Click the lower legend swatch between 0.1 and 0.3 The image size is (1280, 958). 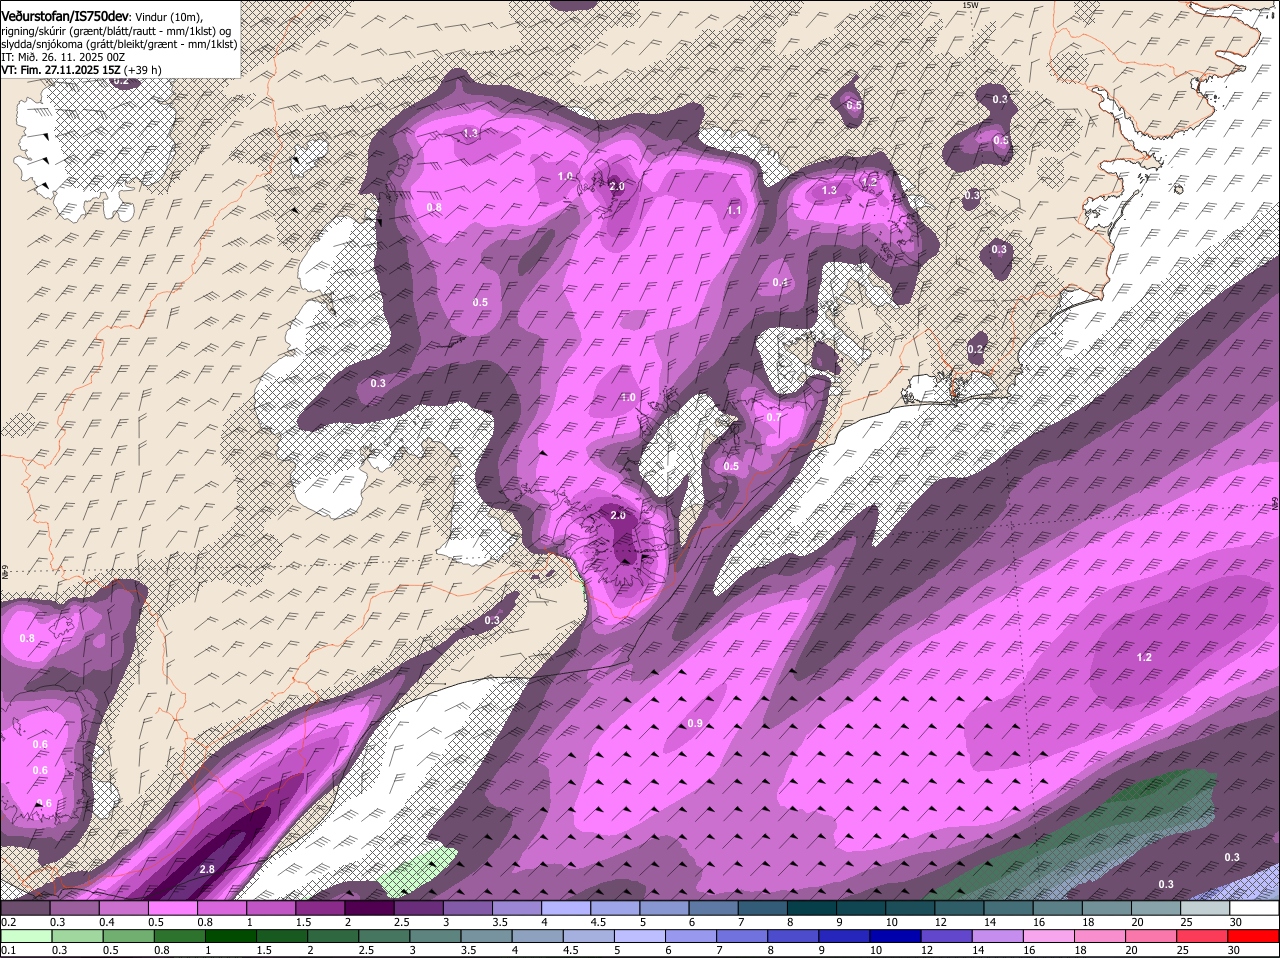click(x=28, y=937)
